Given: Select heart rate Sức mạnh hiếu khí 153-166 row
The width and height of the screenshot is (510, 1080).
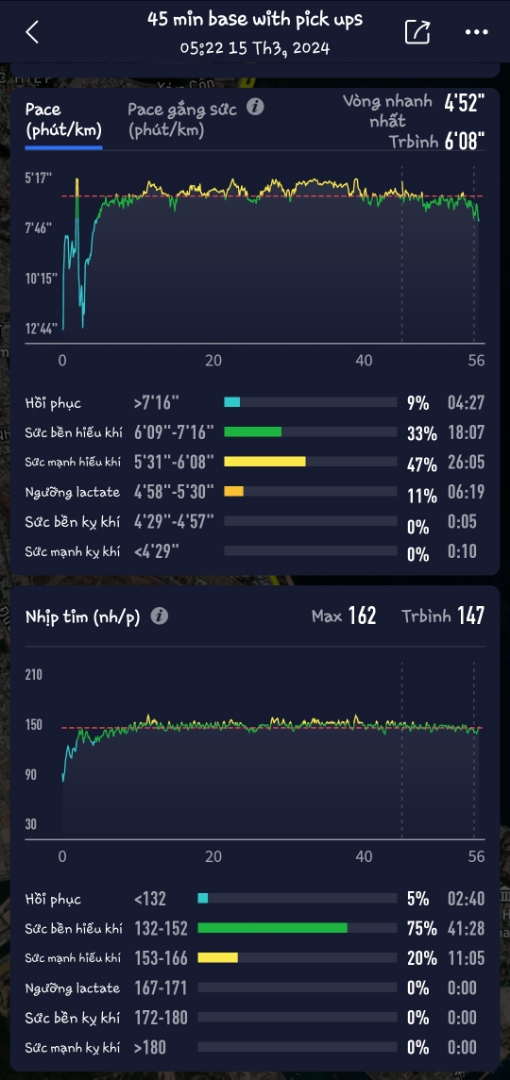Looking at the screenshot, I should coord(255,958).
